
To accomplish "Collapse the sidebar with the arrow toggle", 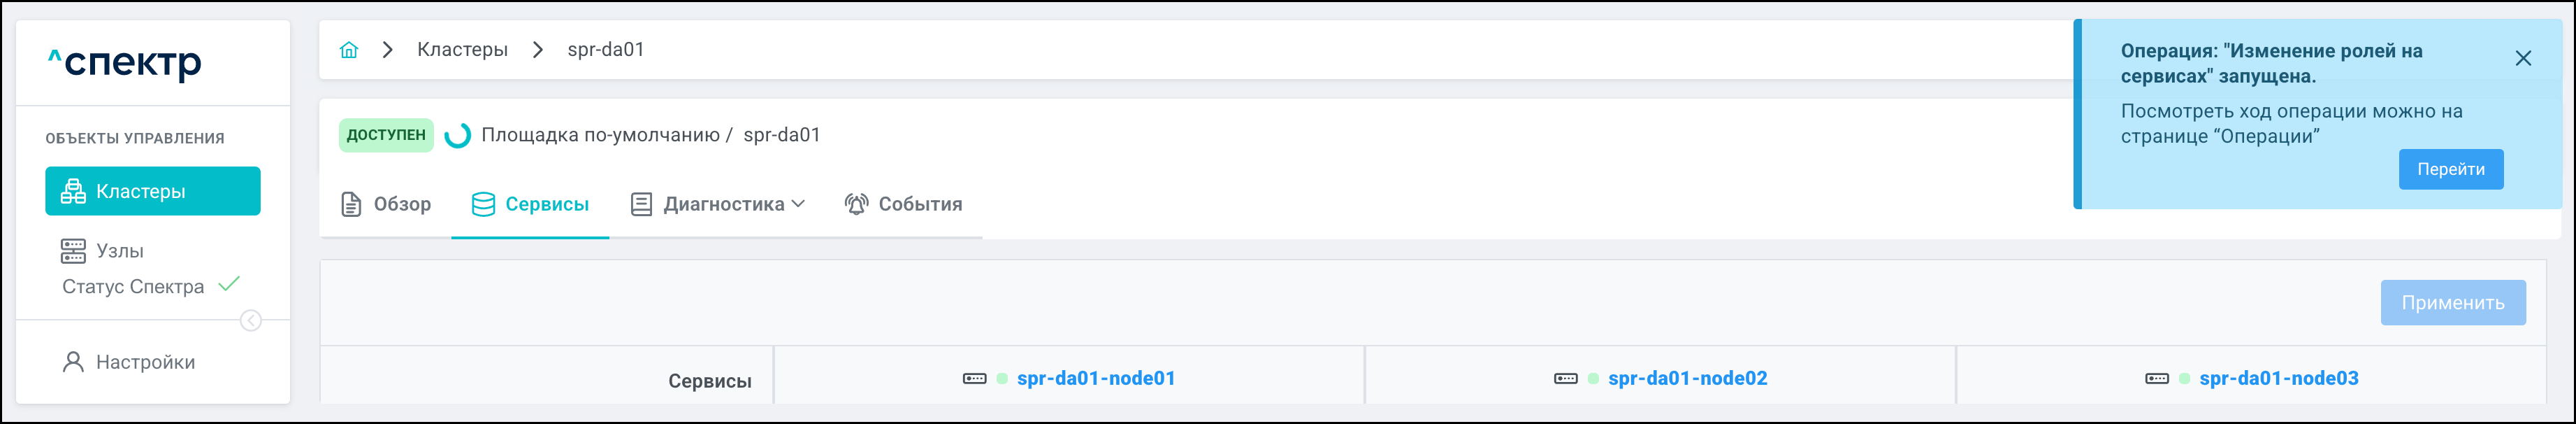I will point(251,321).
